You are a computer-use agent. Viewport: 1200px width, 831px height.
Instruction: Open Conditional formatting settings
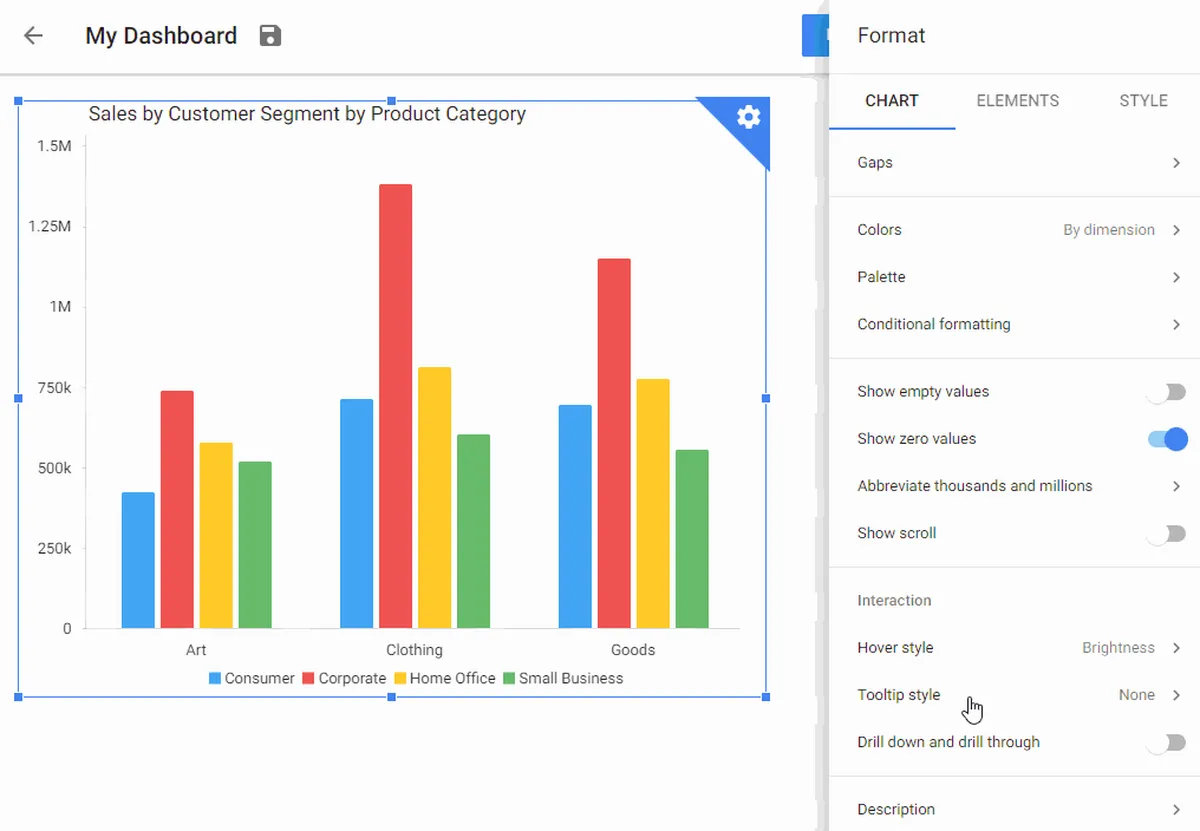(x=1014, y=324)
